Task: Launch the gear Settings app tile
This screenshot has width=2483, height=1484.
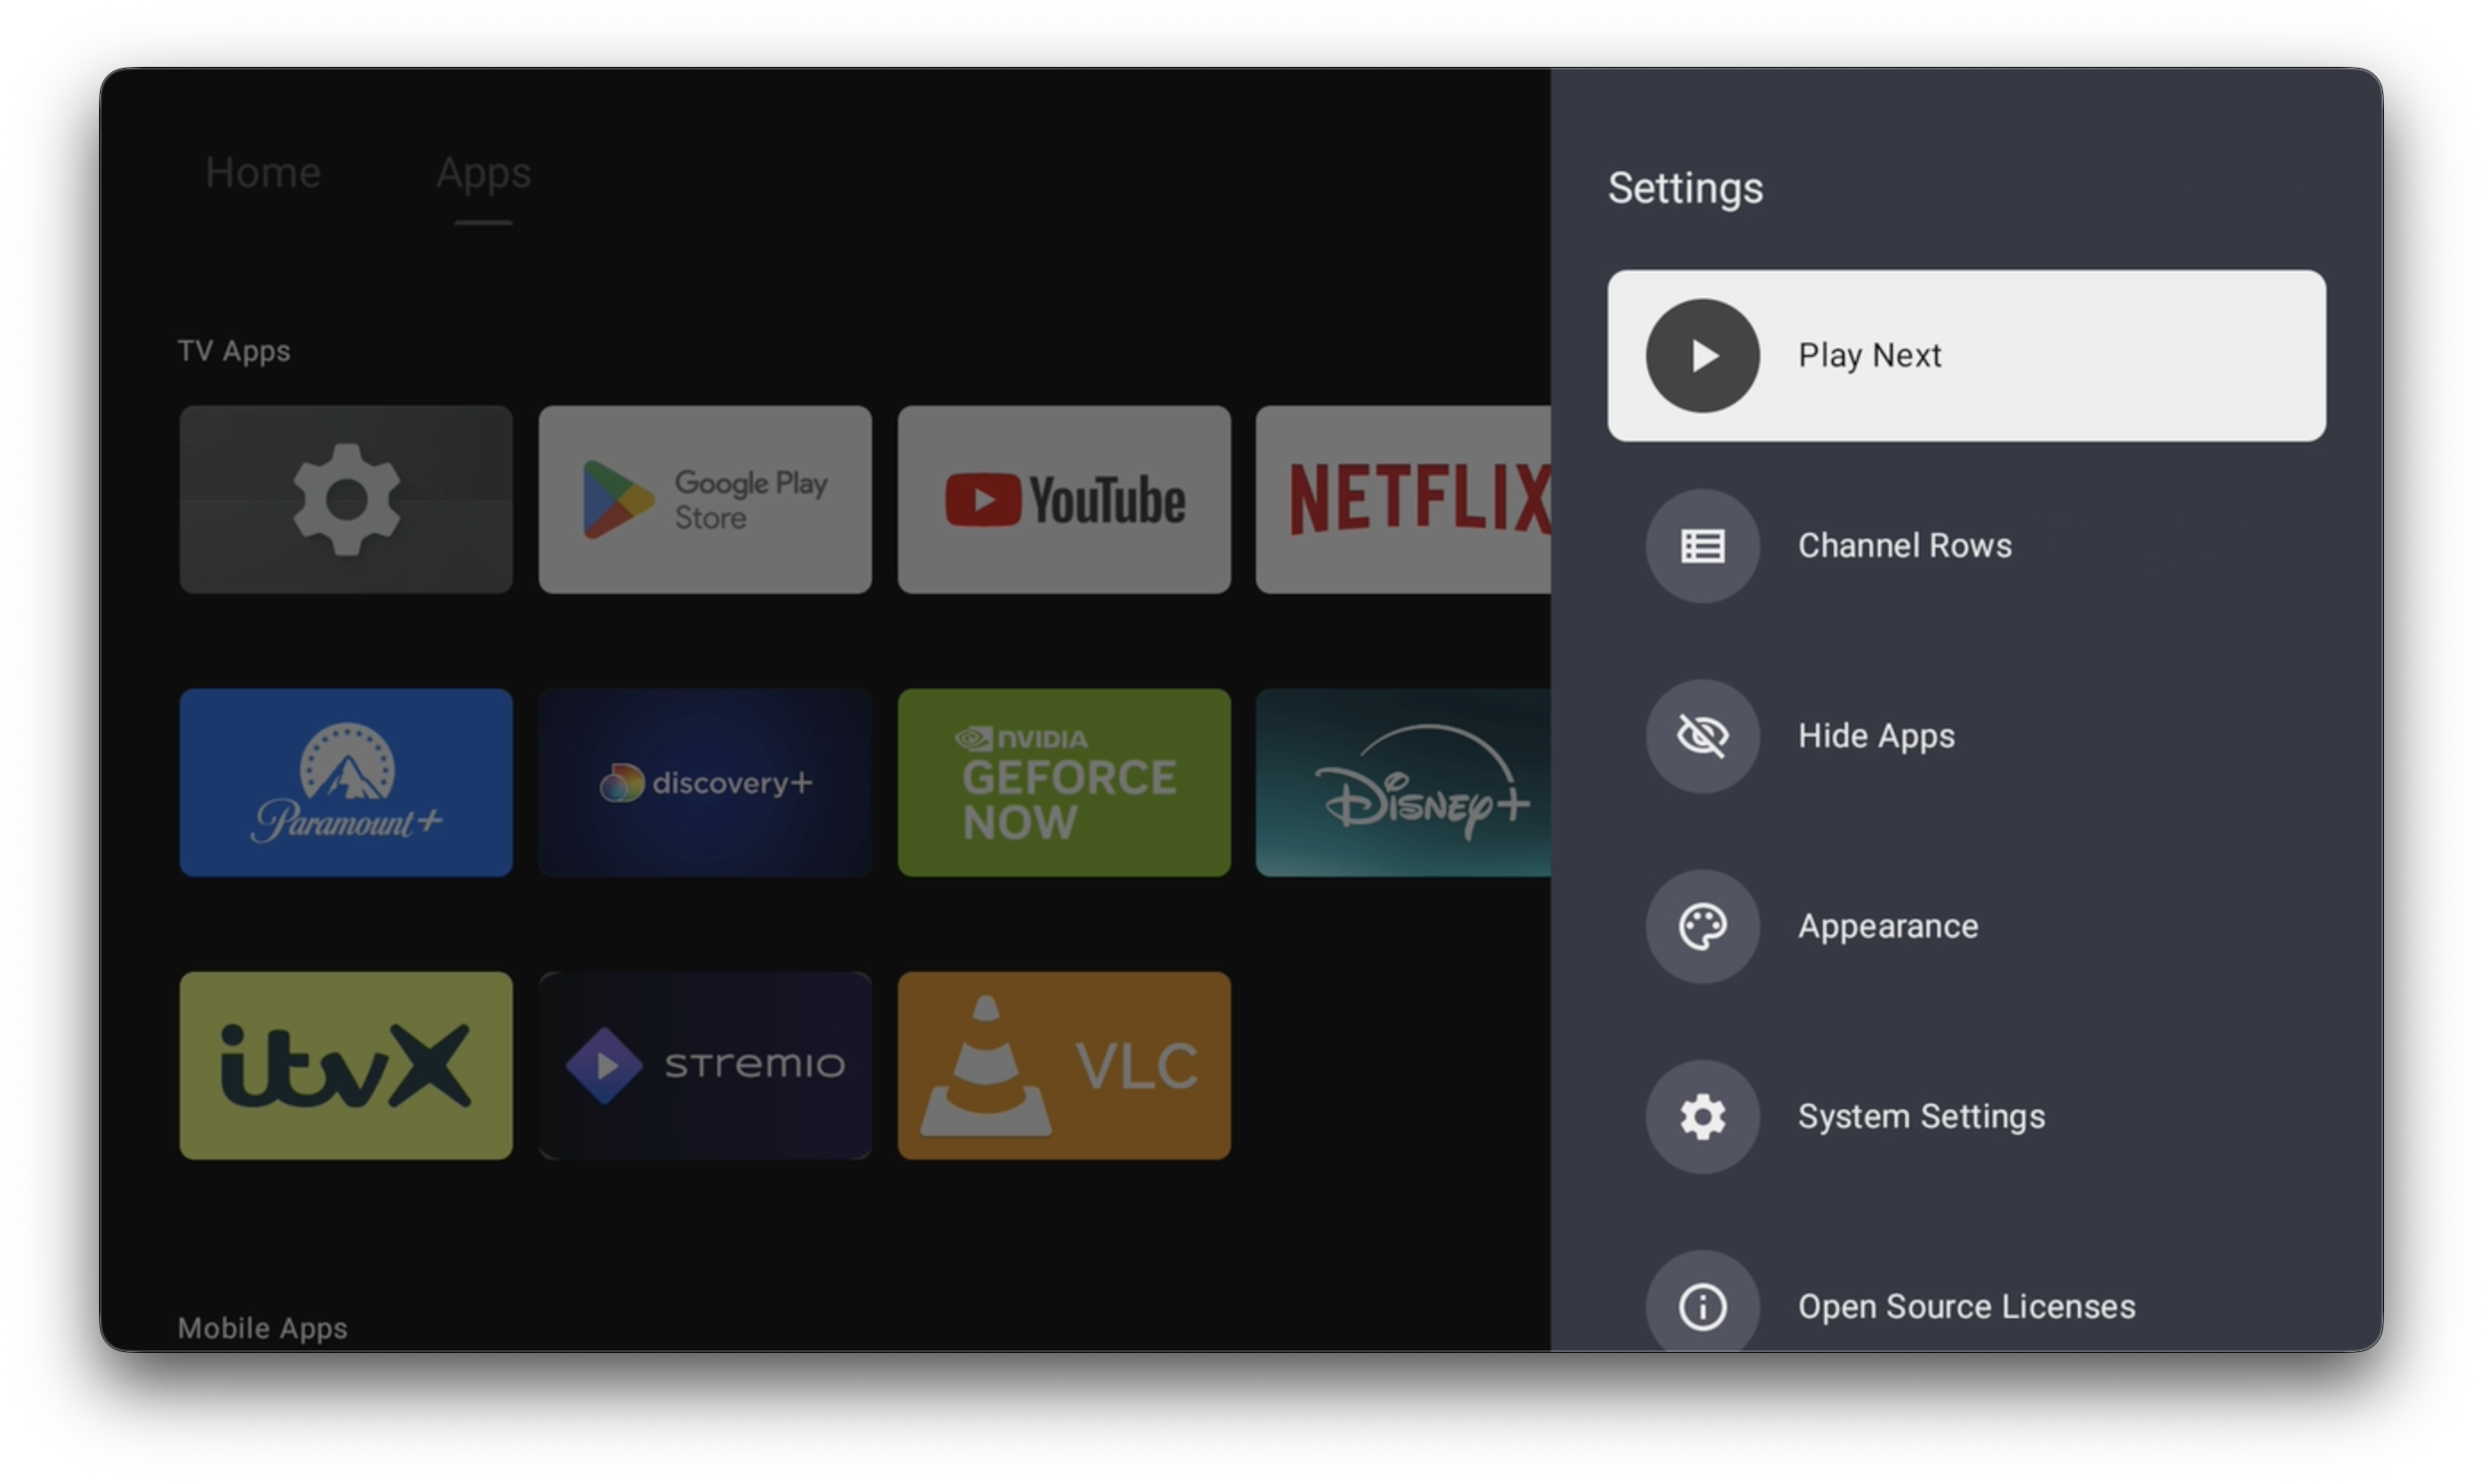Action: click(x=346, y=499)
